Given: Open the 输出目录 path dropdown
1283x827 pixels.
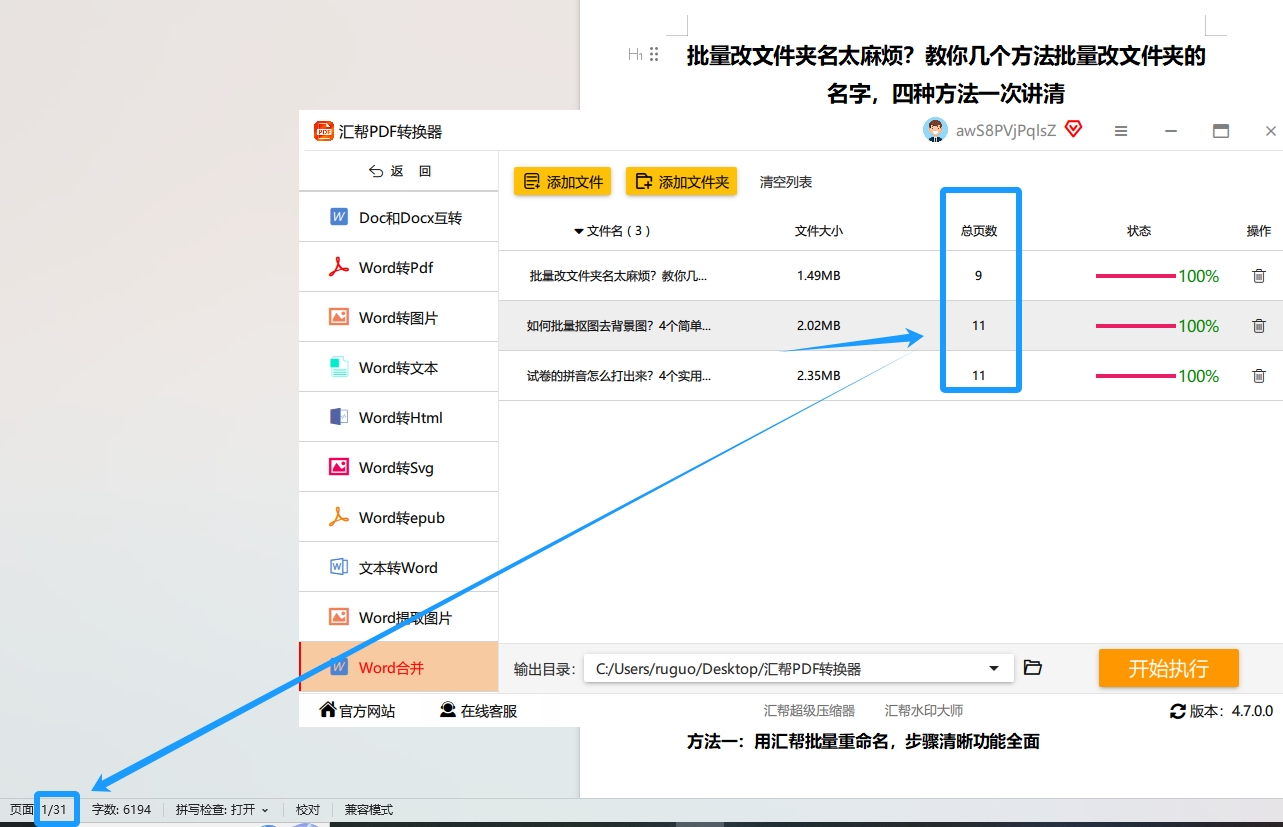Looking at the screenshot, I should pyautogui.click(x=994, y=668).
